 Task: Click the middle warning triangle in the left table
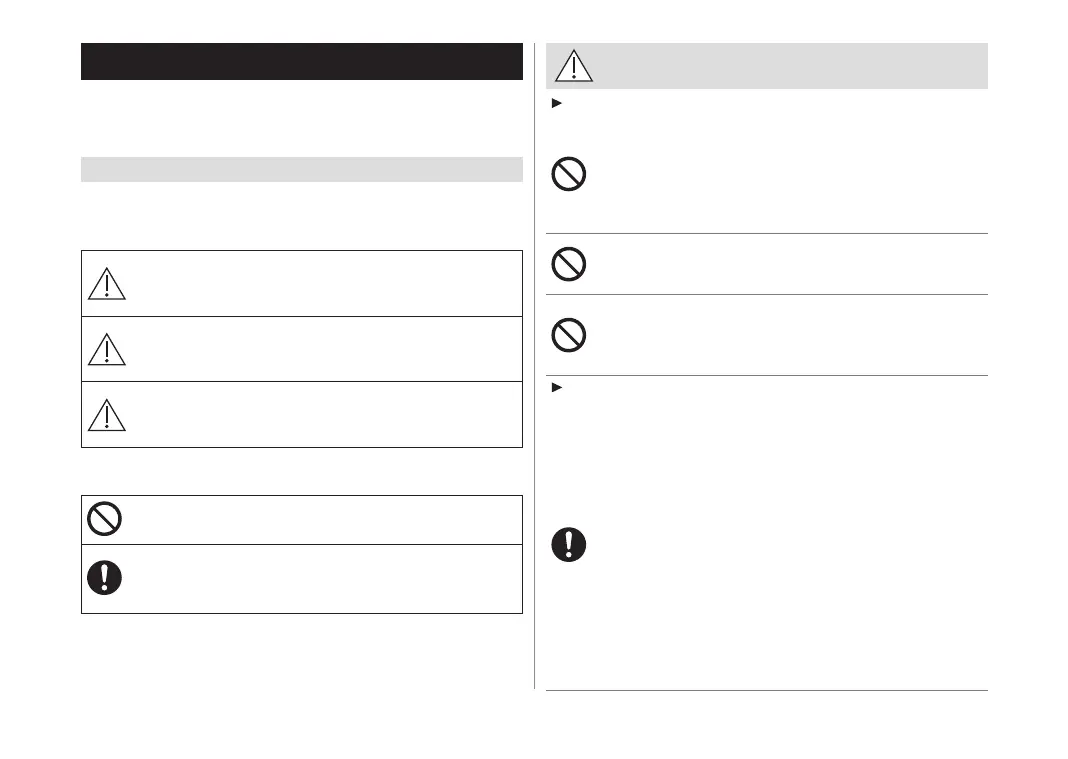[x=106, y=349]
